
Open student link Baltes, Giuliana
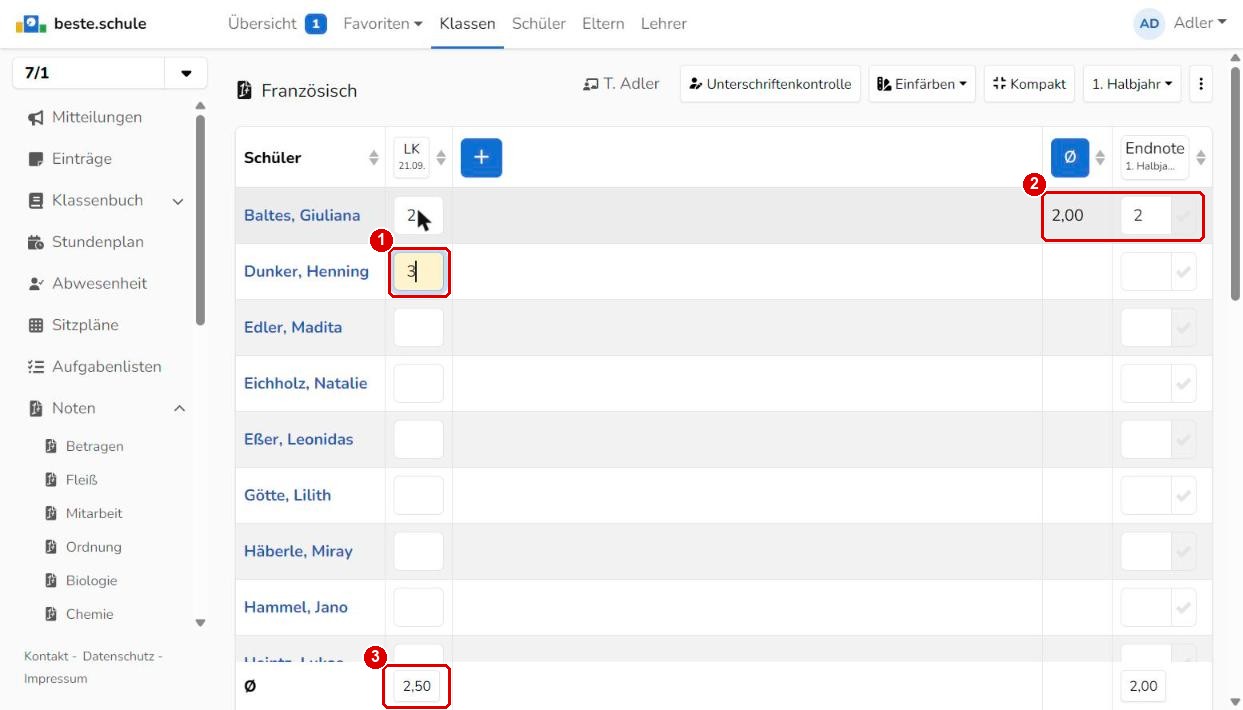click(x=302, y=216)
